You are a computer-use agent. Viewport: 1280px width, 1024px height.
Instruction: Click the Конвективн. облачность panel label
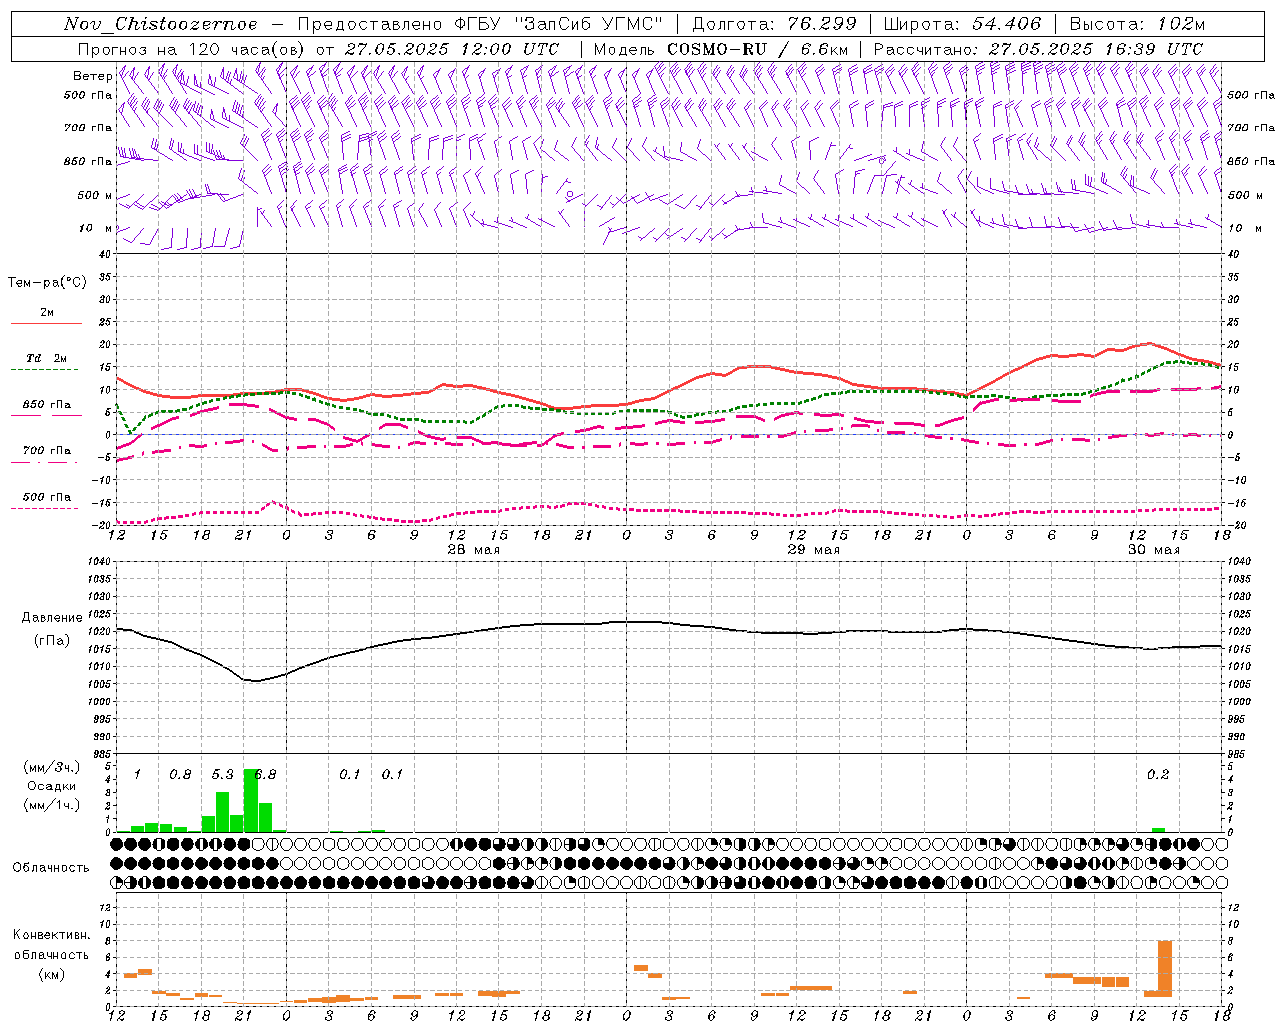(x=51, y=945)
